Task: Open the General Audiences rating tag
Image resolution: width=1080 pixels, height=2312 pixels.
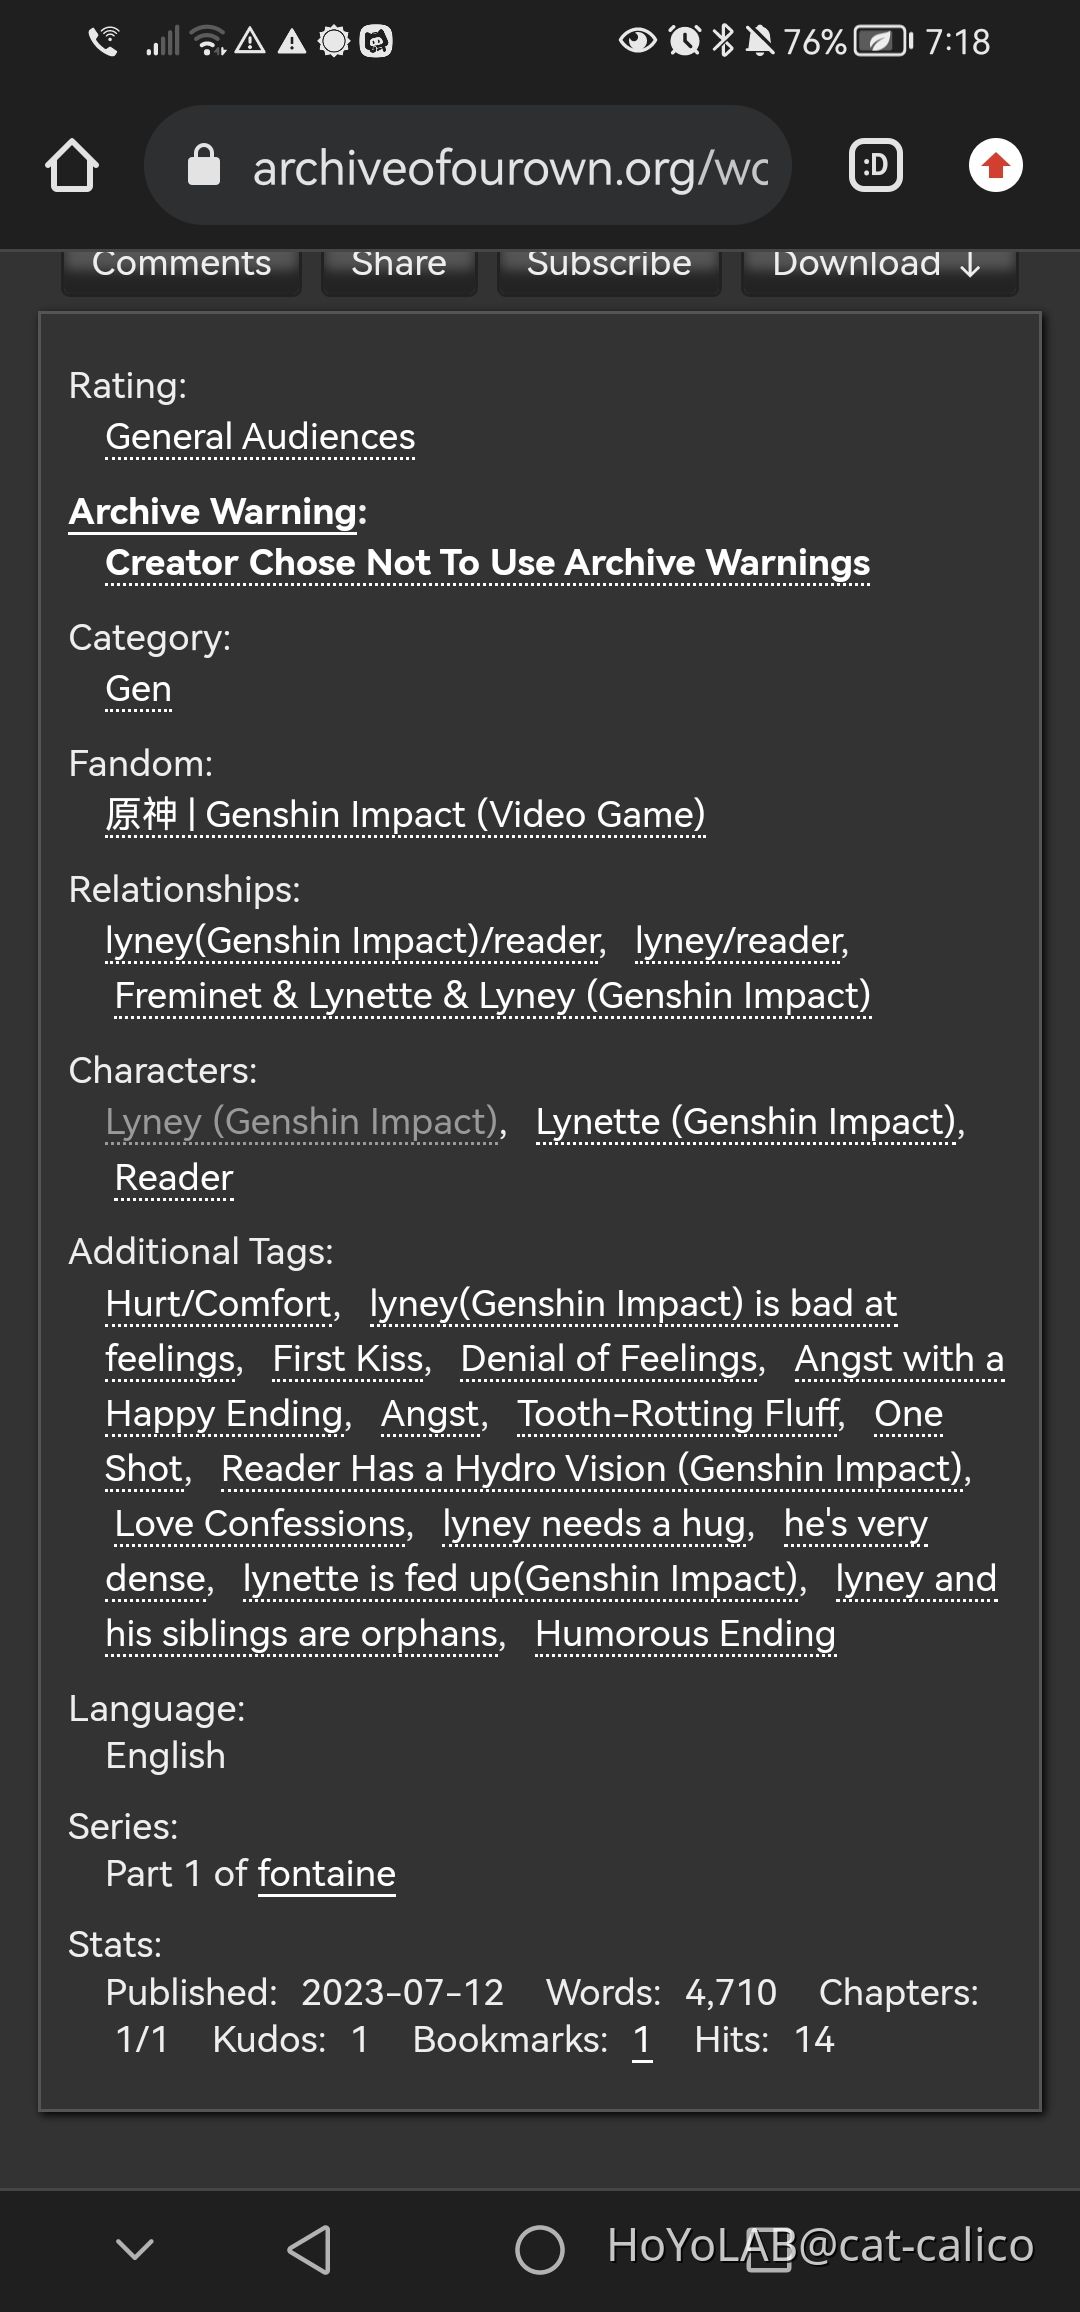Action: coord(260,437)
